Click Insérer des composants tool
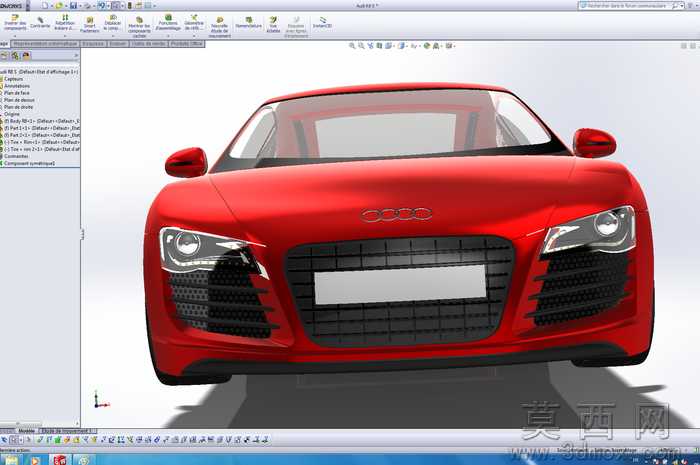Image resolution: width=700 pixels, height=465 pixels. (x=15, y=22)
